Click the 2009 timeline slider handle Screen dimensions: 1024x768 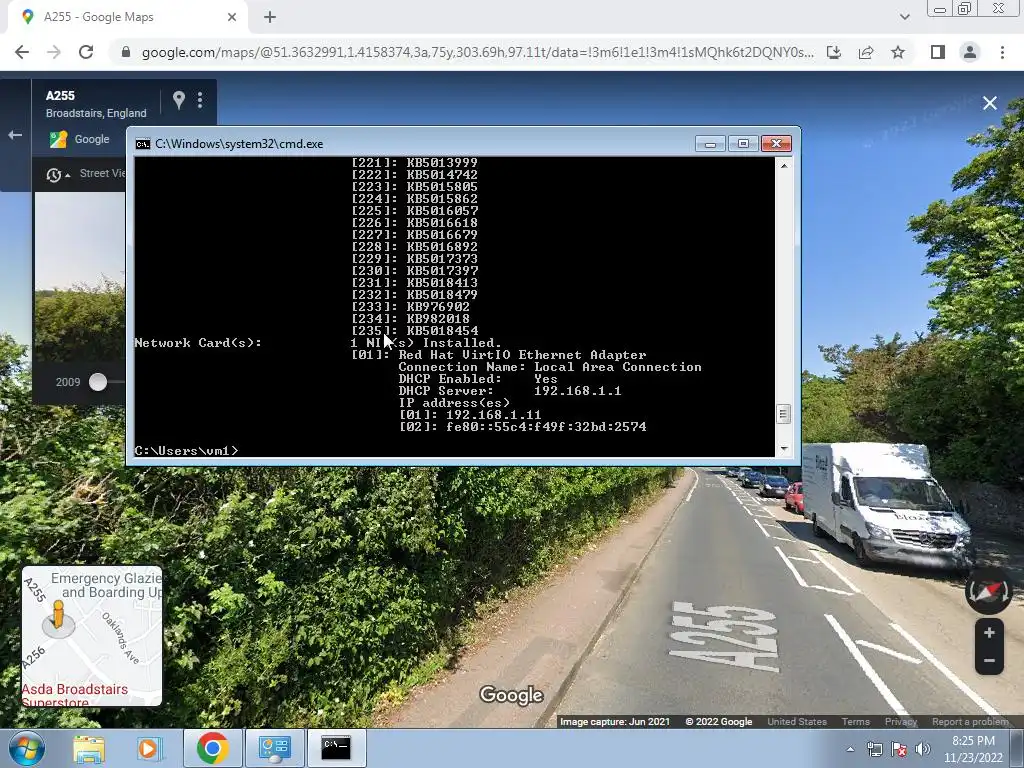[98, 382]
